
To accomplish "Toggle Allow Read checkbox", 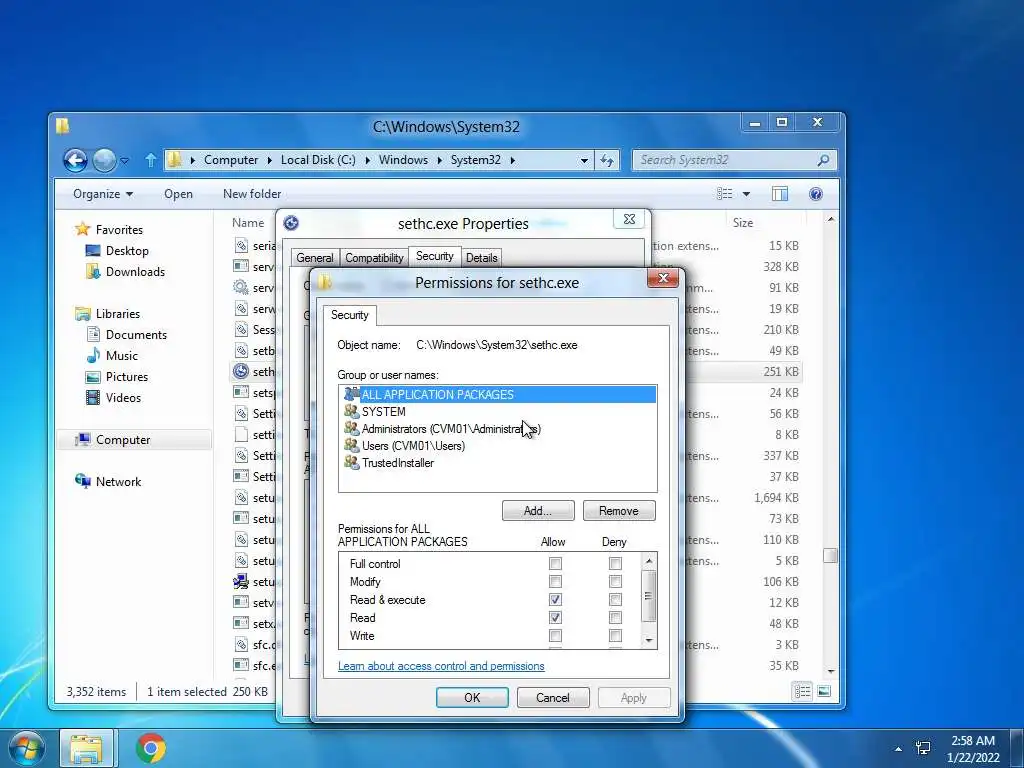I will point(555,618).
